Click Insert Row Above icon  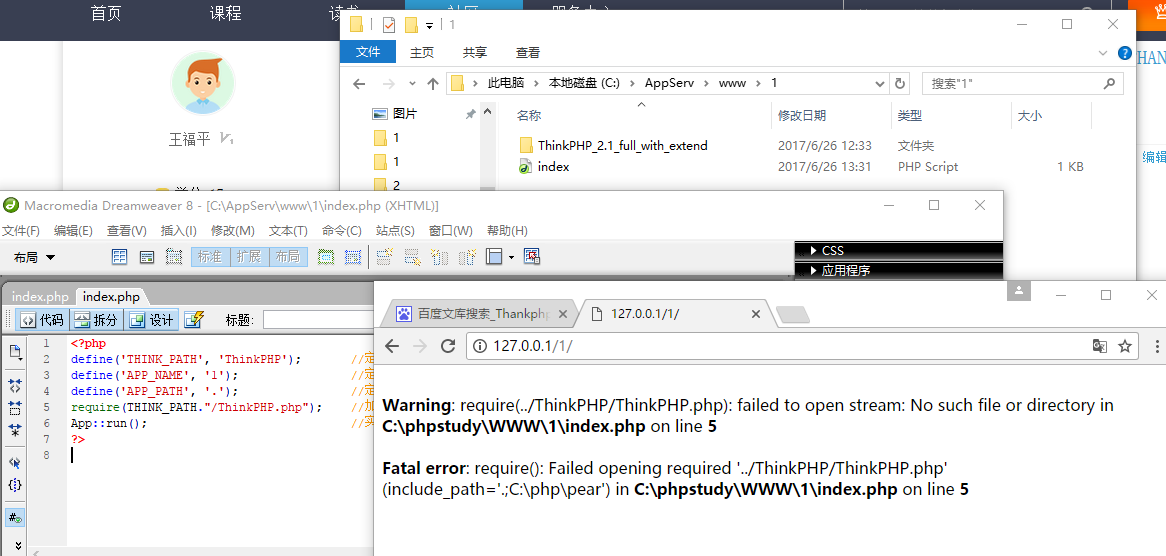pos(384,257)
